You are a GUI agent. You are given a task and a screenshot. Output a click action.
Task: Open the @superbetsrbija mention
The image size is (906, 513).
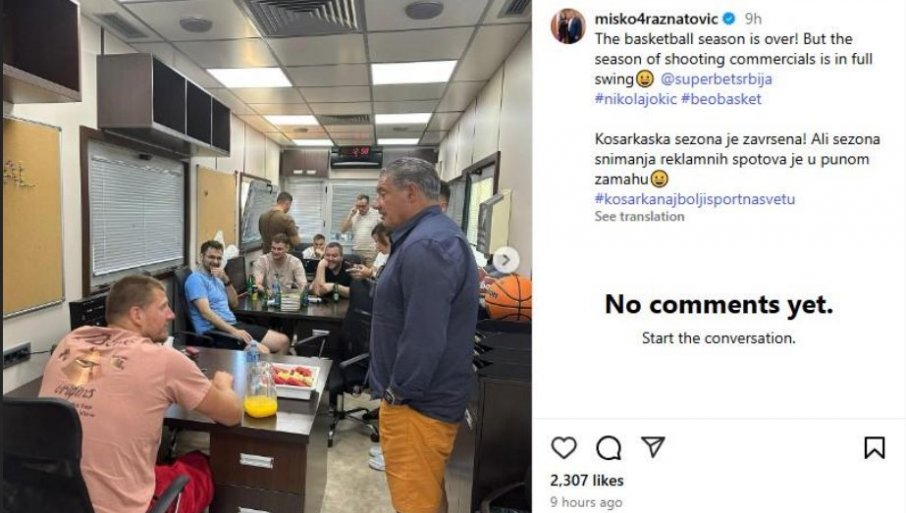click(x=716, y=79)
